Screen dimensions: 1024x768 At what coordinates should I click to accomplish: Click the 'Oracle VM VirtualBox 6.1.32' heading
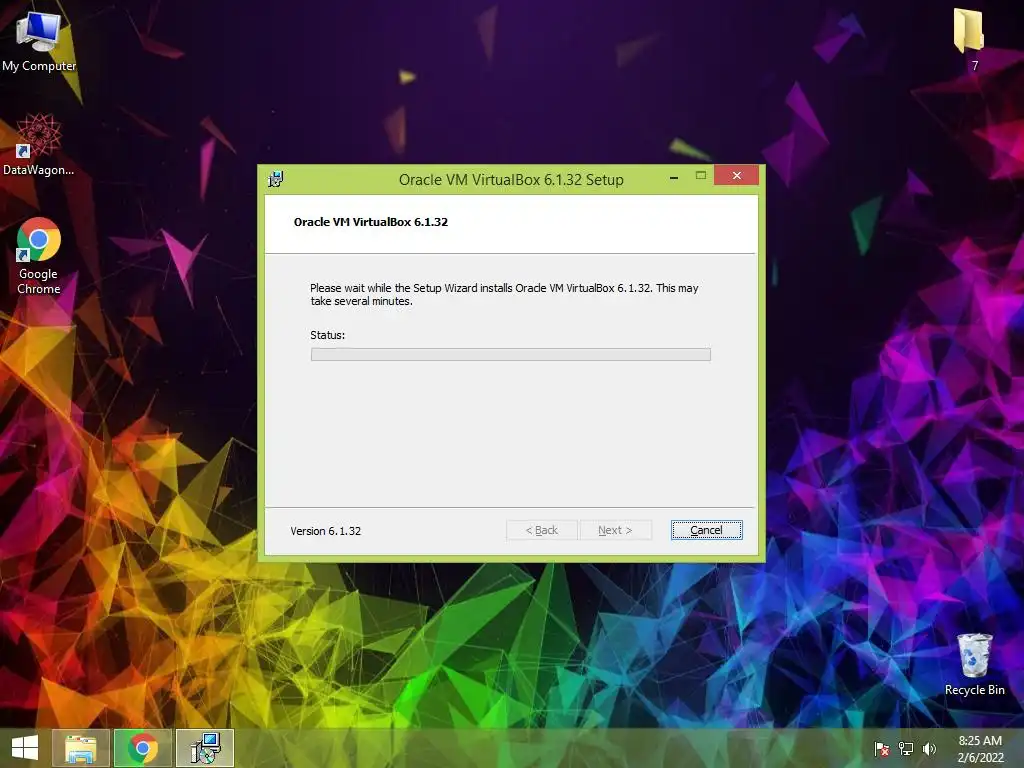[x=371, y=222]
